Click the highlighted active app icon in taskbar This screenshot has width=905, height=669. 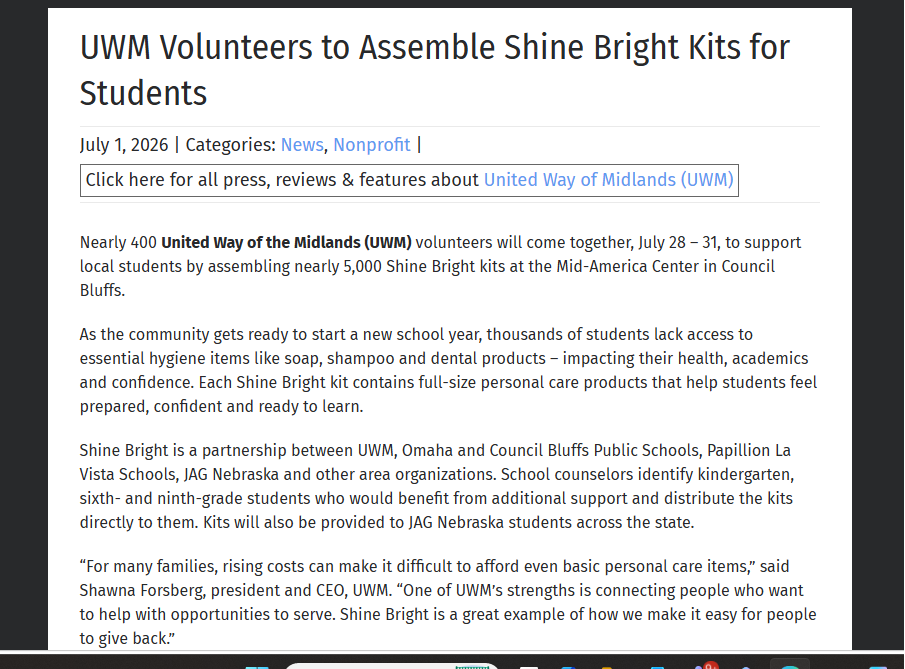click(790, 664)
